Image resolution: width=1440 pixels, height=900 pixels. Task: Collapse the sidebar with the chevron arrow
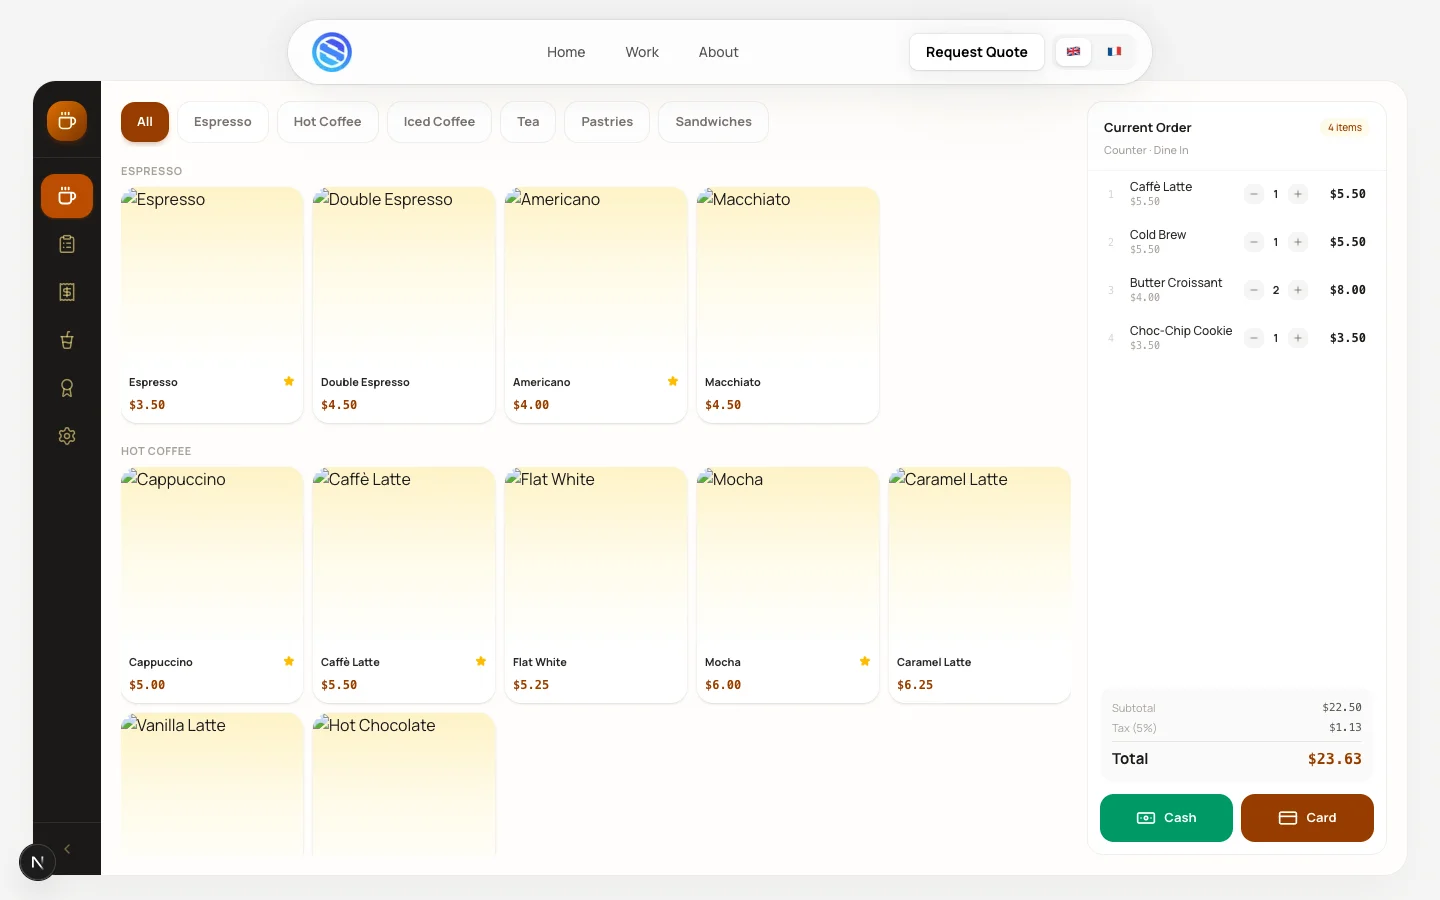point(67,849)
